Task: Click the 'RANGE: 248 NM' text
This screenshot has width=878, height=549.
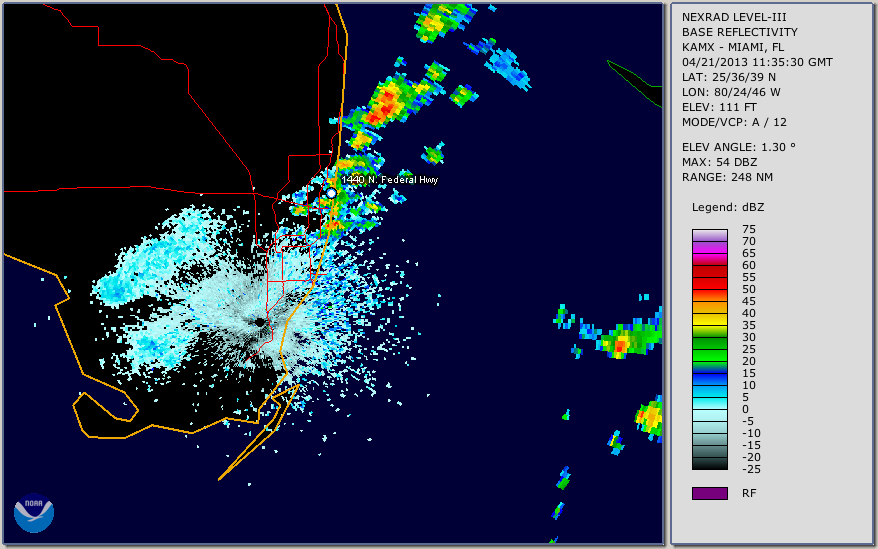Action: pyautogui.click(x=727, y=178)
